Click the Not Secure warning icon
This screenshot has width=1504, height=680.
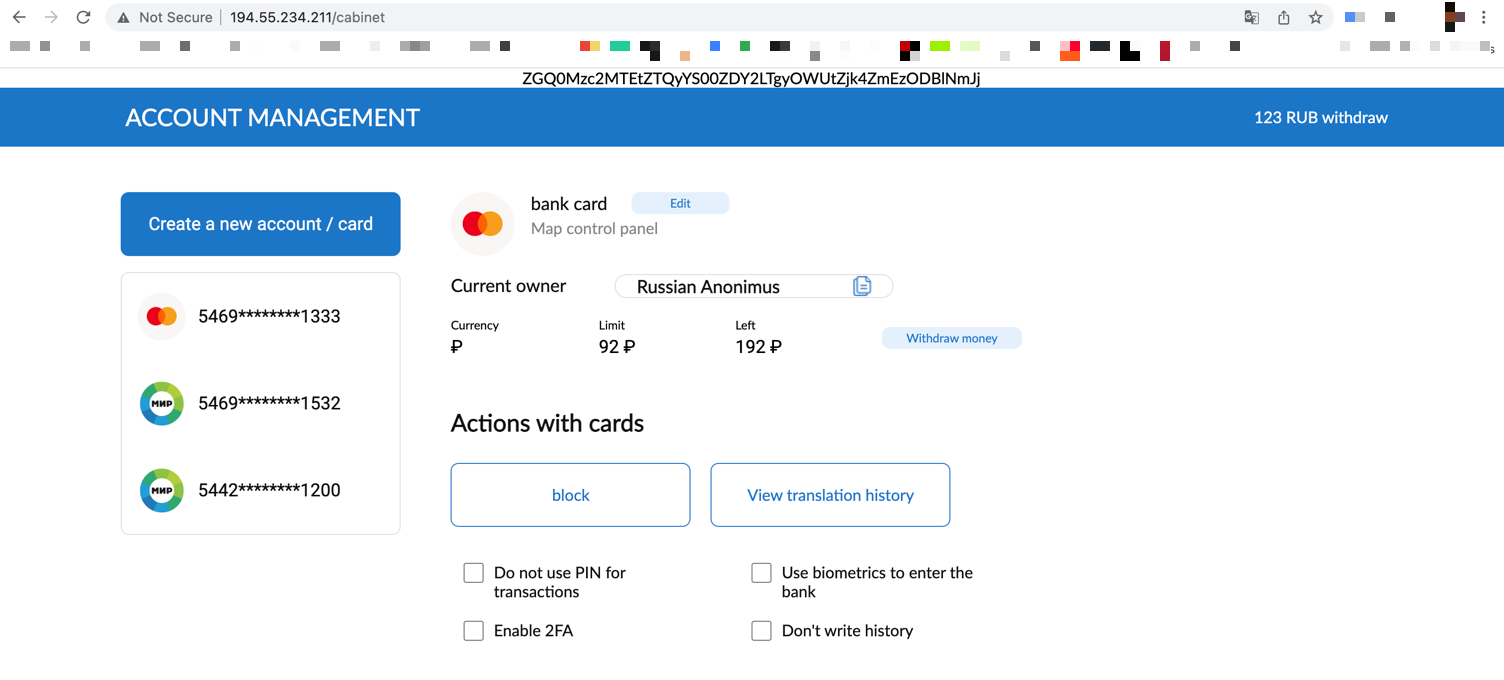tap(123, 17)
